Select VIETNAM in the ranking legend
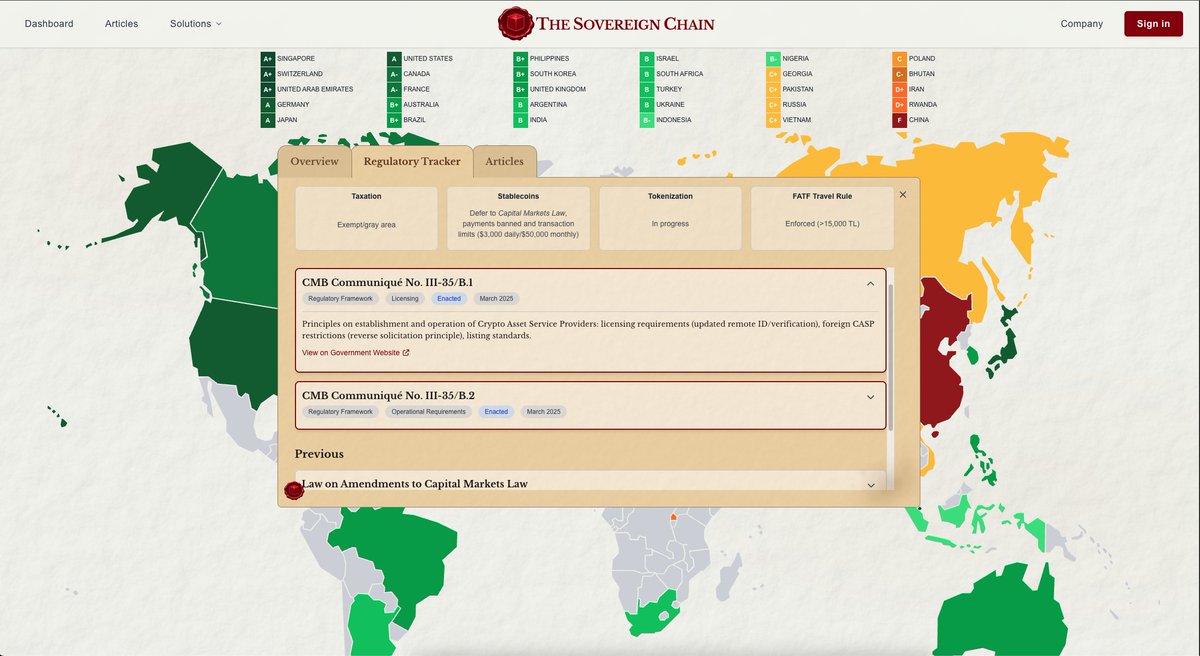Viewport: 1200px width, 656px height. [x=797, y=120]
